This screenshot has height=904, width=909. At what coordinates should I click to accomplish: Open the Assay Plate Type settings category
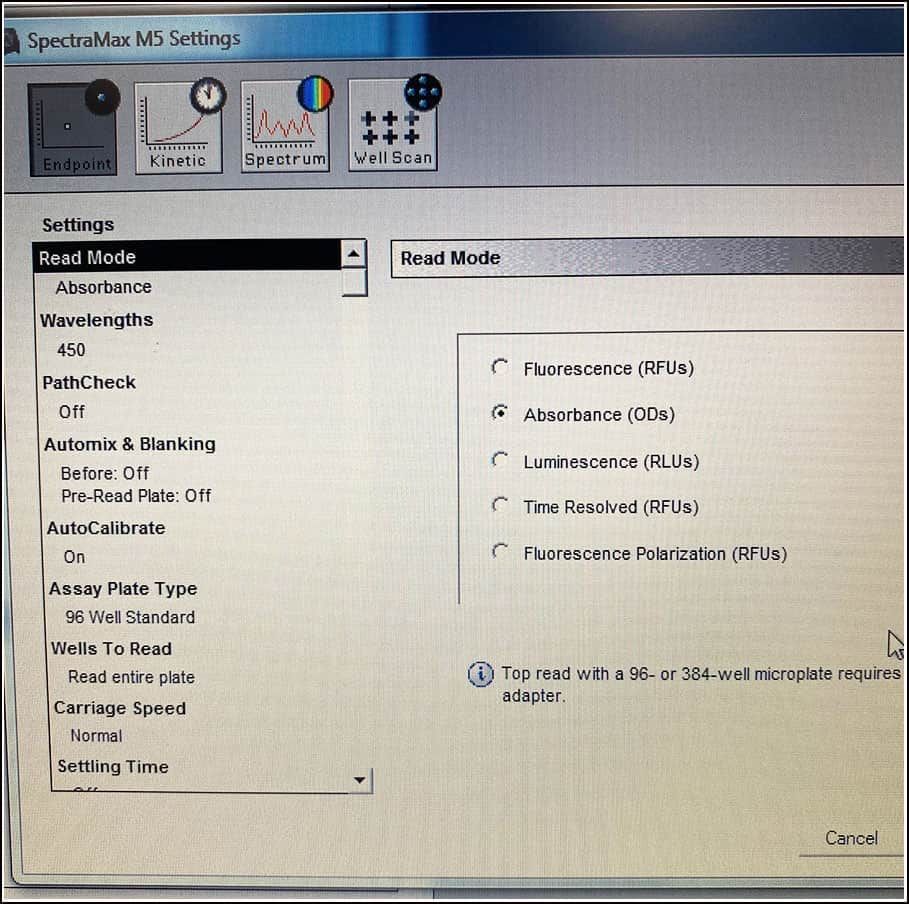click(x=123, y=589)
